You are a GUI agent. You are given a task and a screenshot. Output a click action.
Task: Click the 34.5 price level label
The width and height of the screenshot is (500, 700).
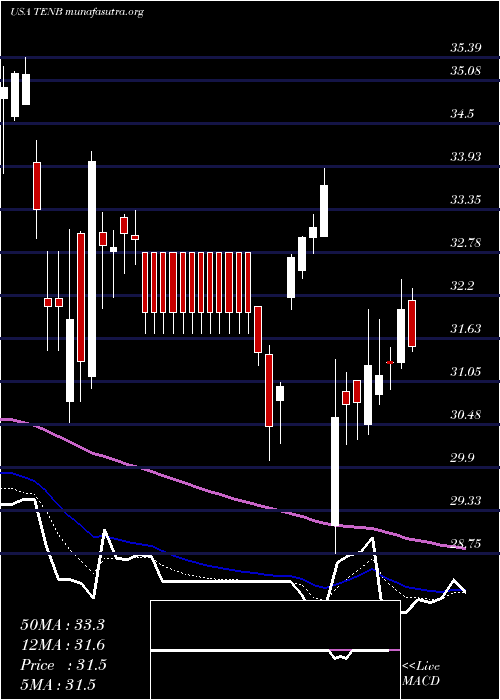[x=462, y=114]
